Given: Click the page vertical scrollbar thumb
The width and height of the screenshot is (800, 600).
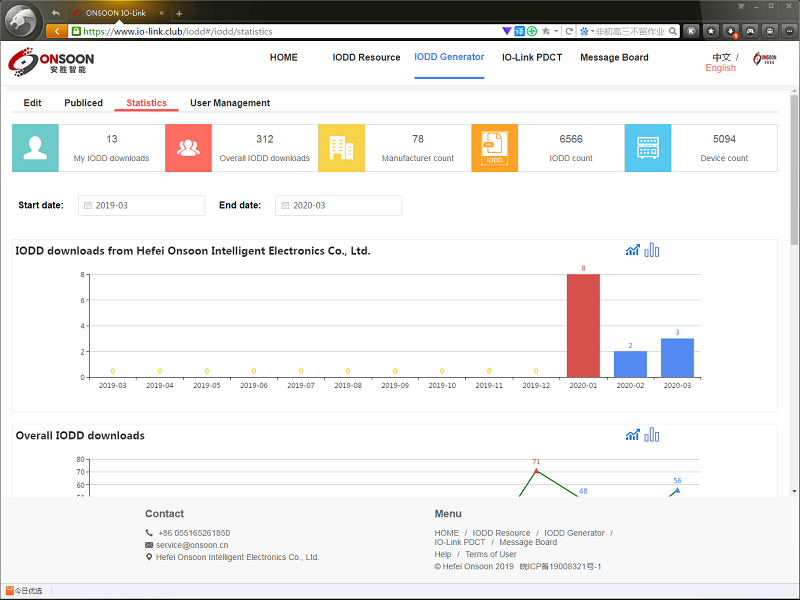Looking at the screenshot, I should (x=794, y=171).
